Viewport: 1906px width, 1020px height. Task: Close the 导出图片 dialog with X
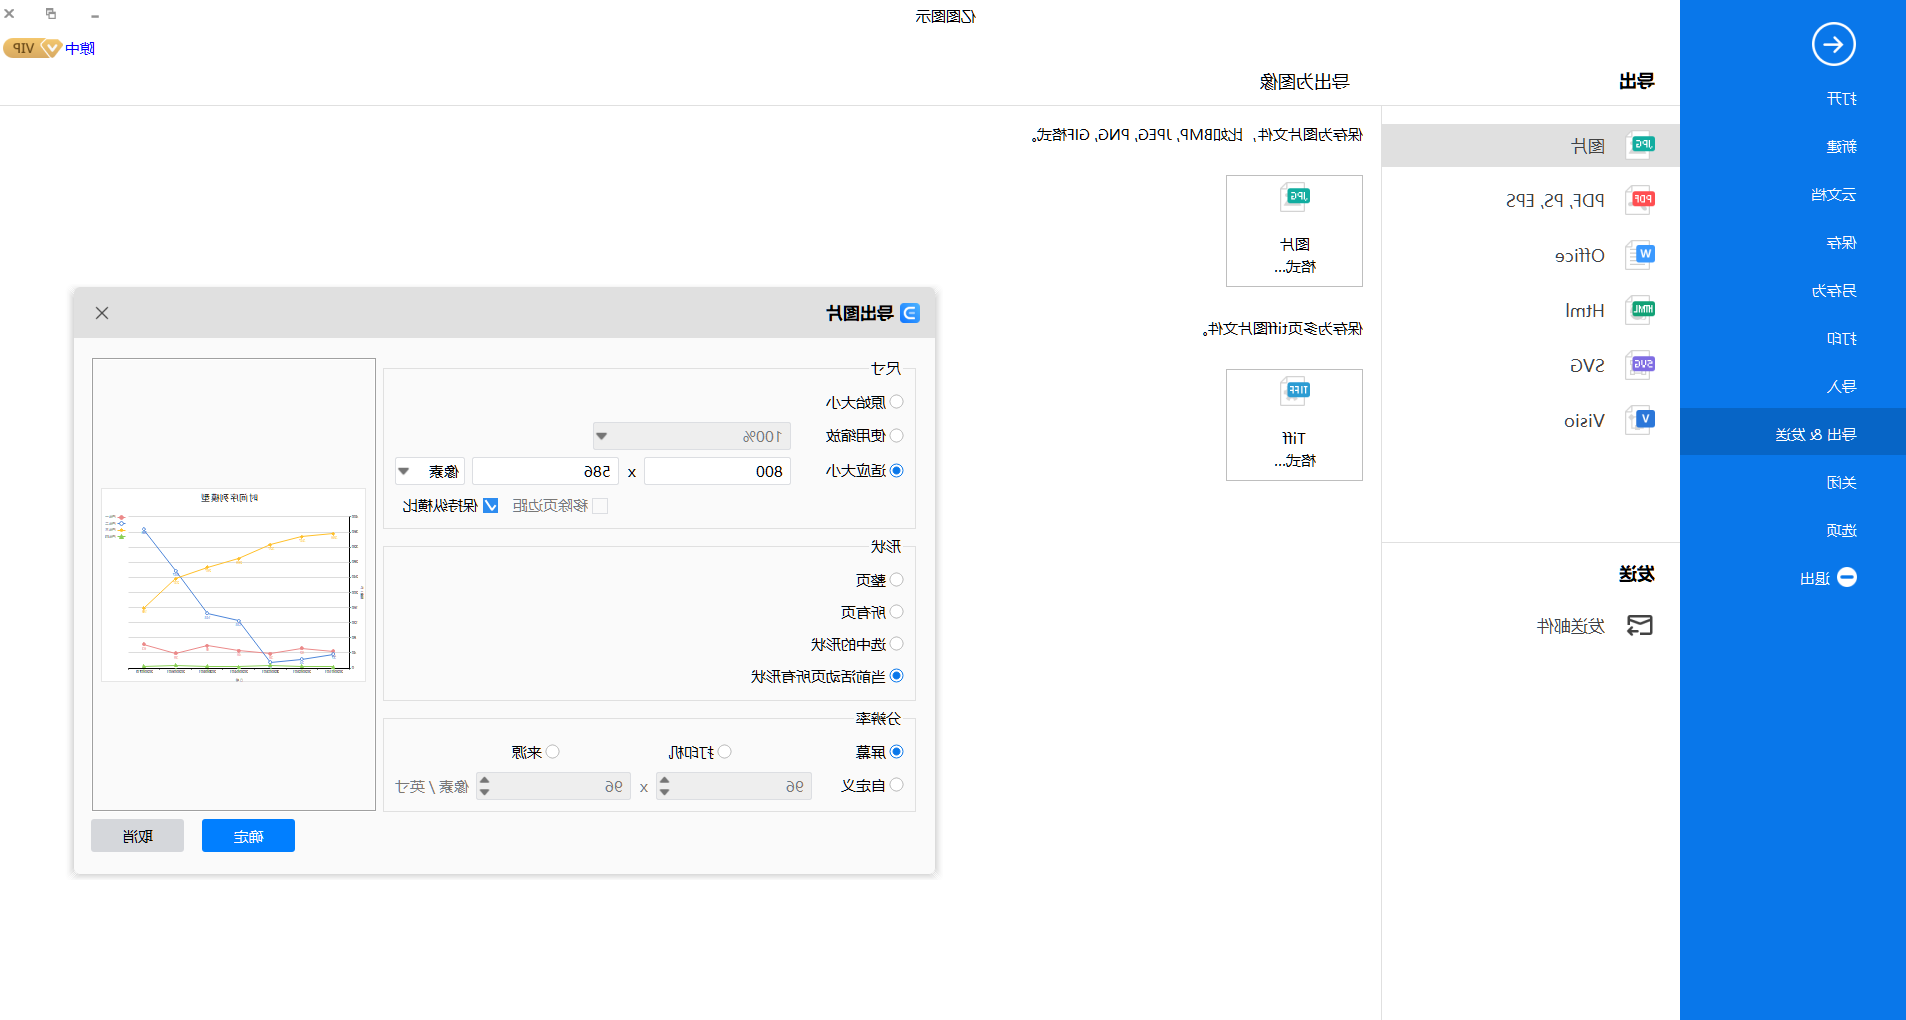pyautogui.click(x=102, y=313)
